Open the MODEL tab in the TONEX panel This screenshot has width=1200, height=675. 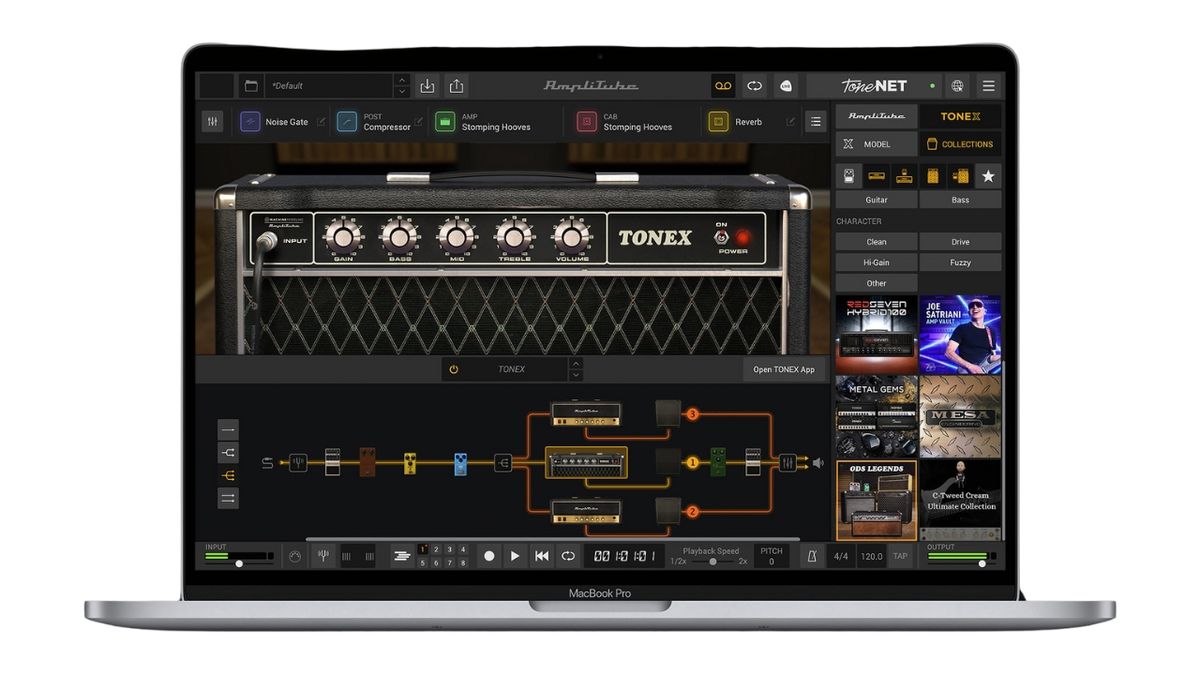coord(875,144)
